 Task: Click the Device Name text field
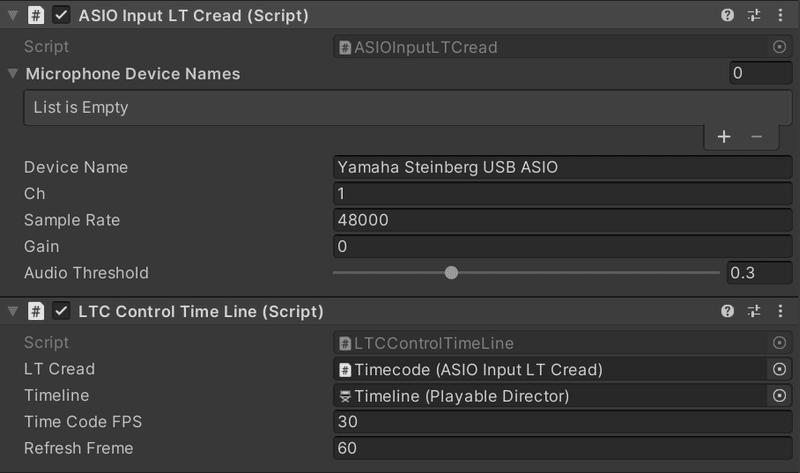(x=562, y=167)
